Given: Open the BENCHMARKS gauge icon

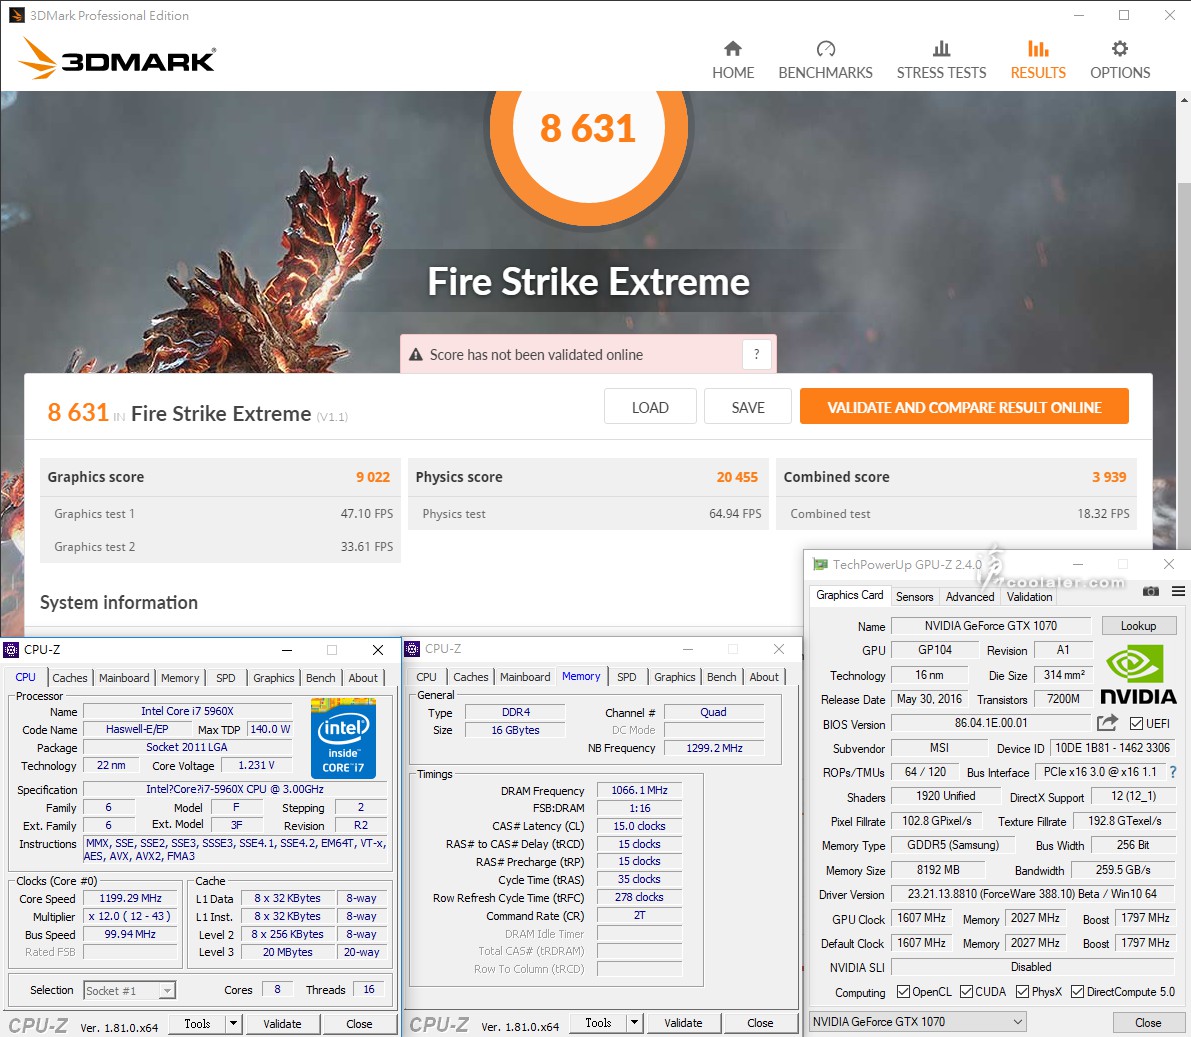Looking at the screenshot, I should [826, 49].
